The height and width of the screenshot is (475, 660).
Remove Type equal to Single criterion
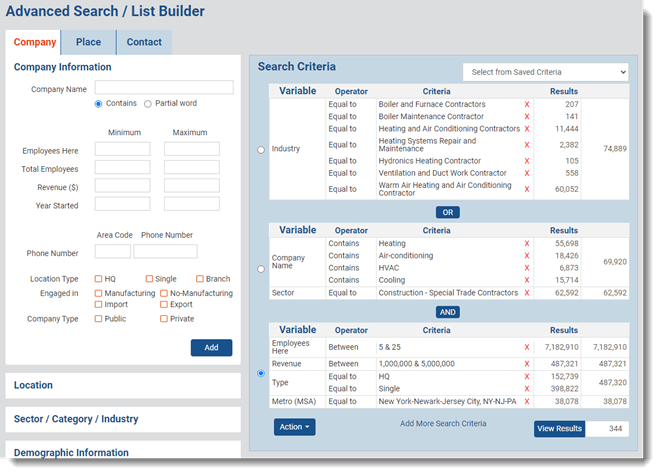point(527,389)
